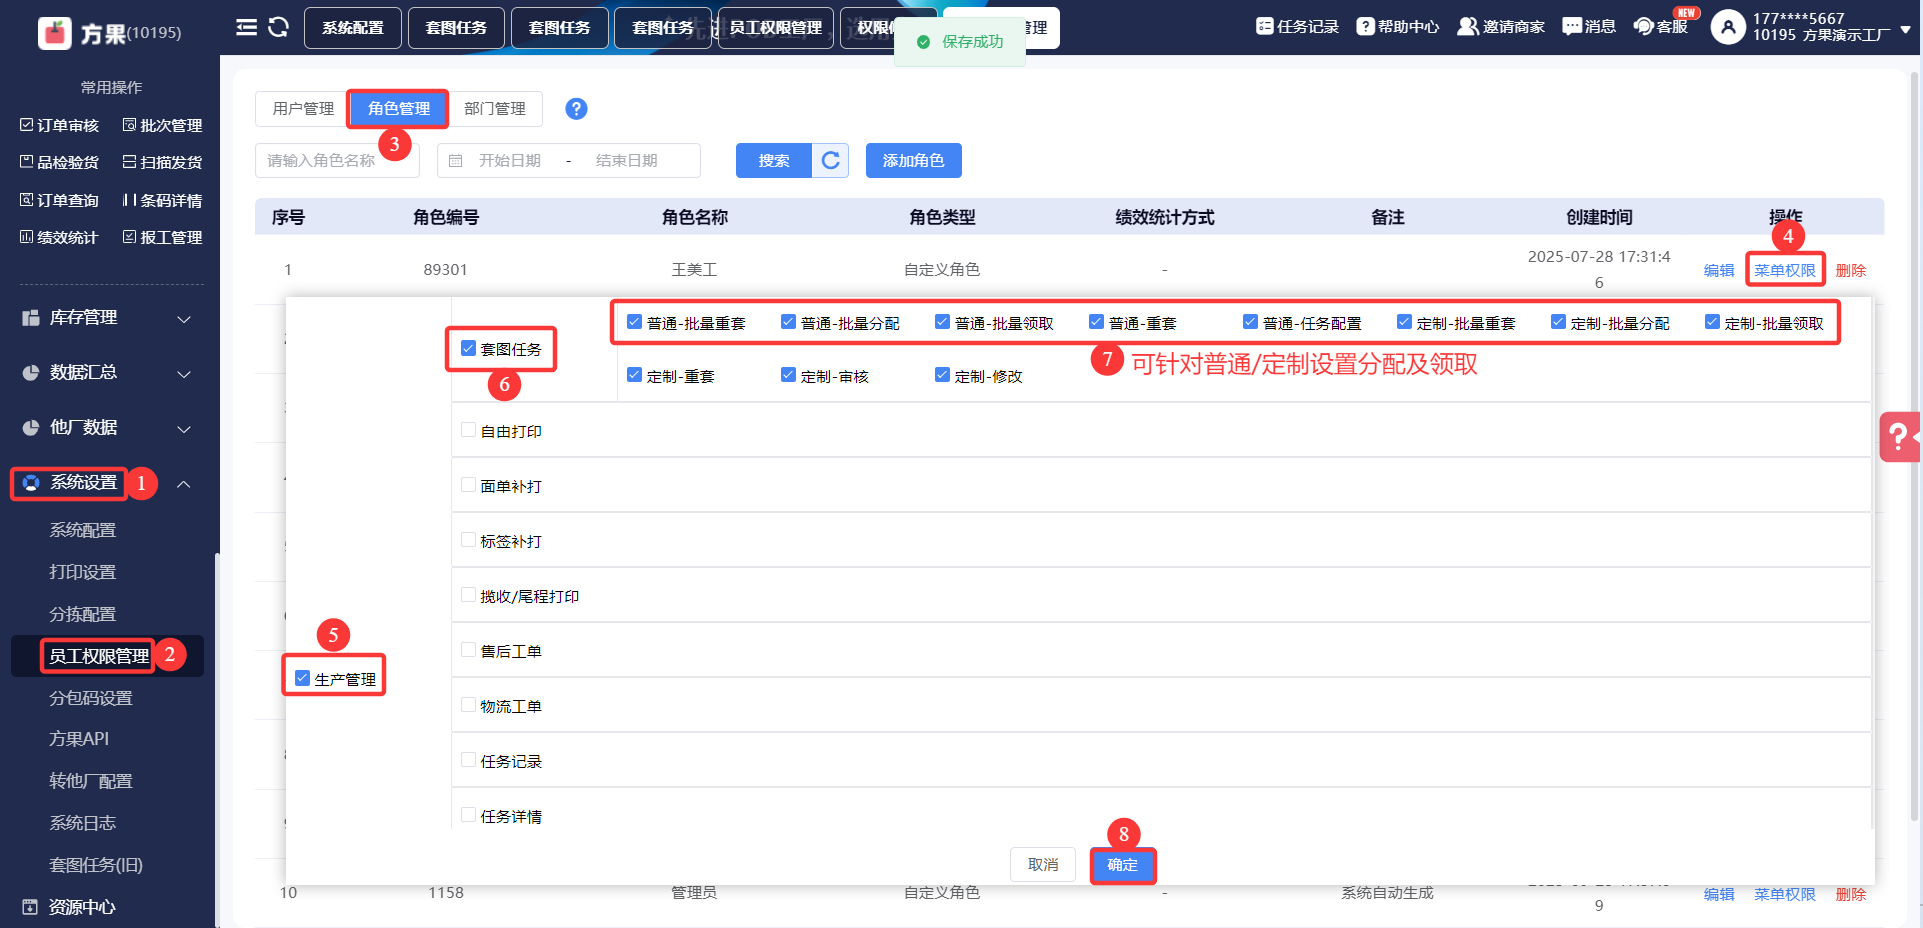Toggle the 生产管理 checkbox
Screen dimensions: 1923x928
[x=302, y=679]
